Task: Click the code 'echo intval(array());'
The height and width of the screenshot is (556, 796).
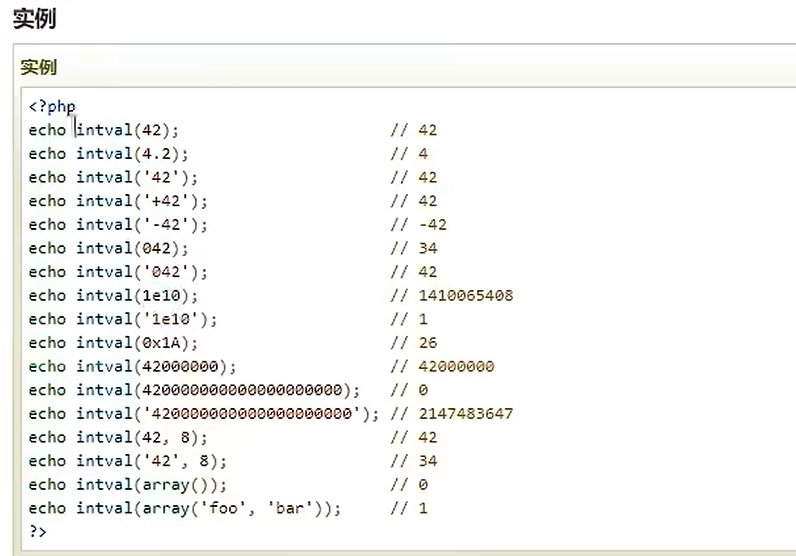Action: (127, 484)
